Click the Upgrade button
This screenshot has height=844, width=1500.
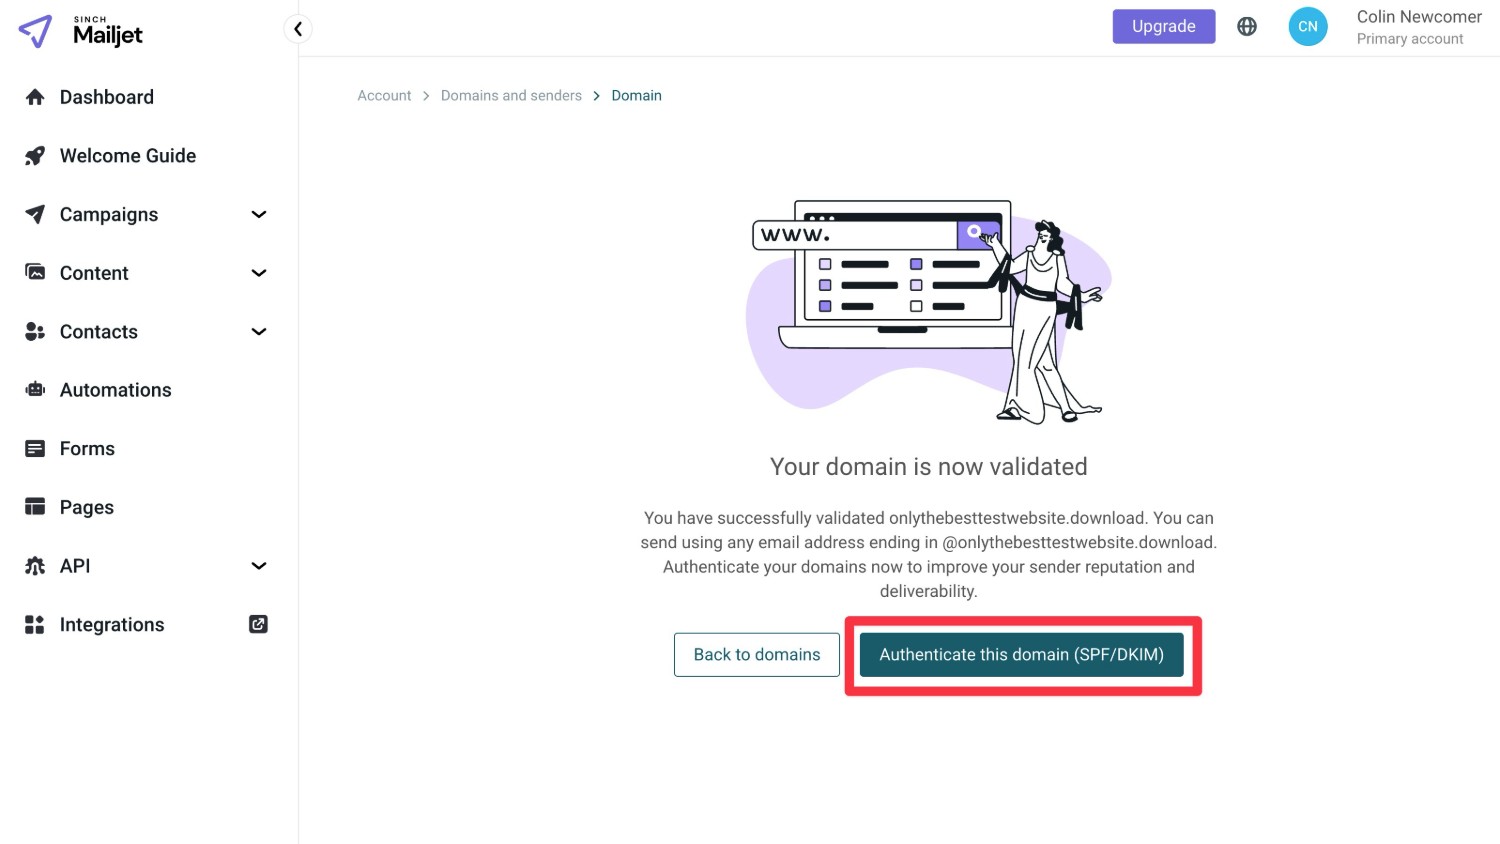[1164, 27]
